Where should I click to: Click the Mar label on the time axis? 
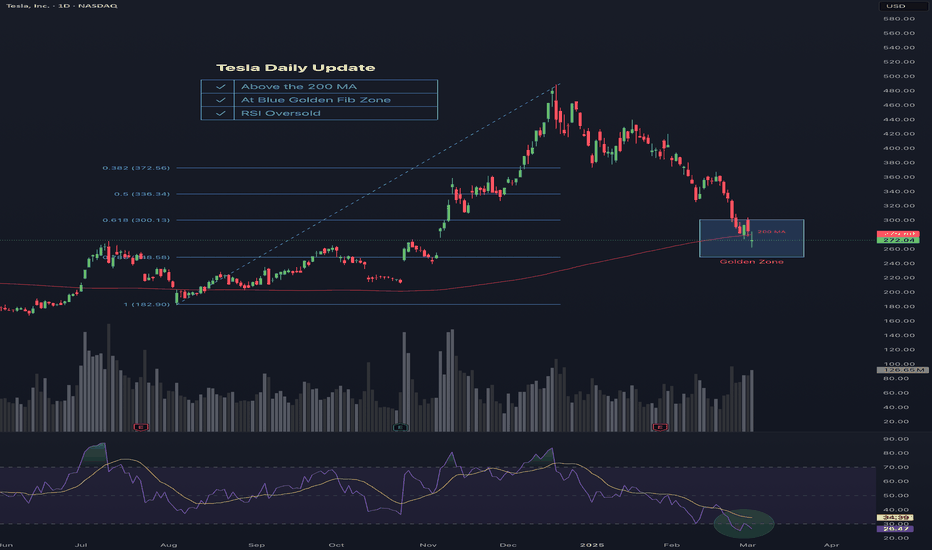coord(747,545)
